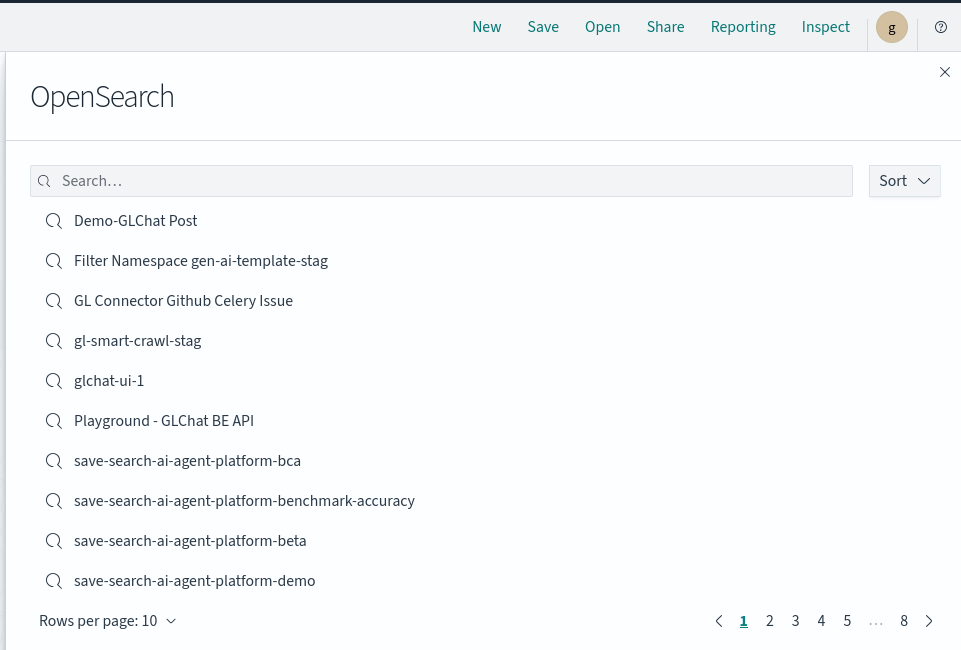This screenshot has width=961, height=650.
Task: Click Save in the top navigation
Action: point(543,27)
